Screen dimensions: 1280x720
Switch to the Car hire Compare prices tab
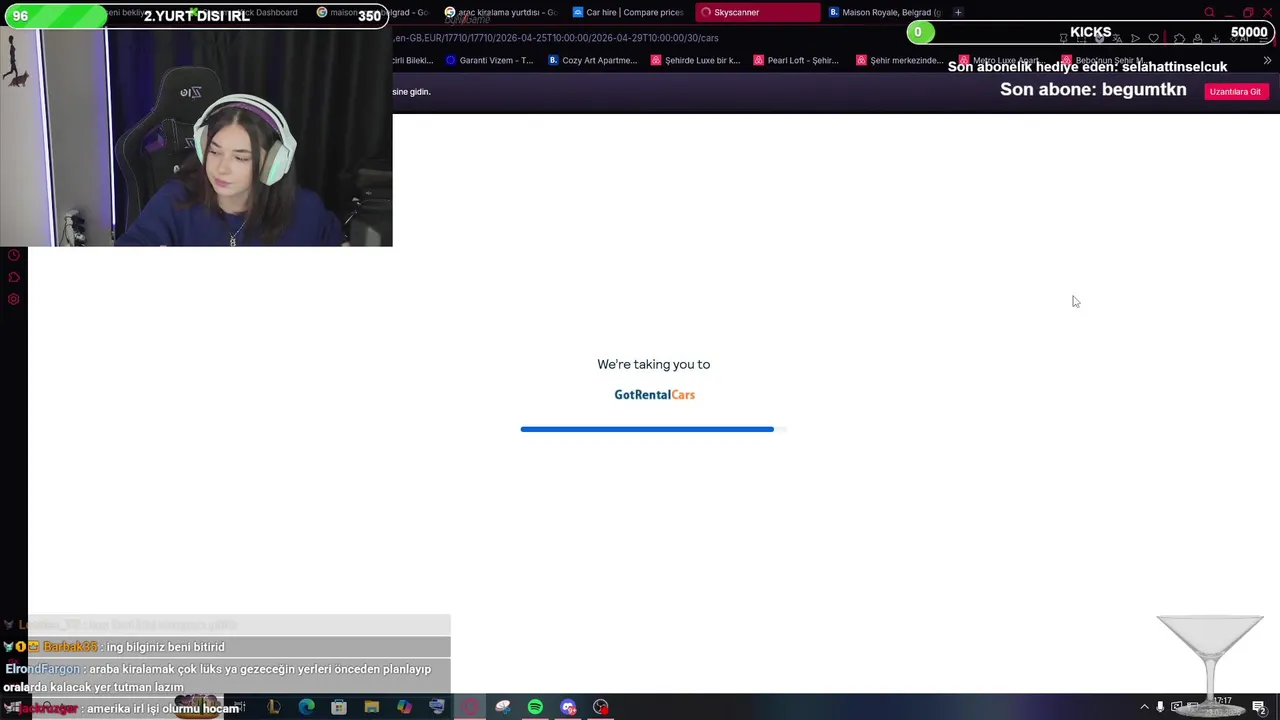630,12
